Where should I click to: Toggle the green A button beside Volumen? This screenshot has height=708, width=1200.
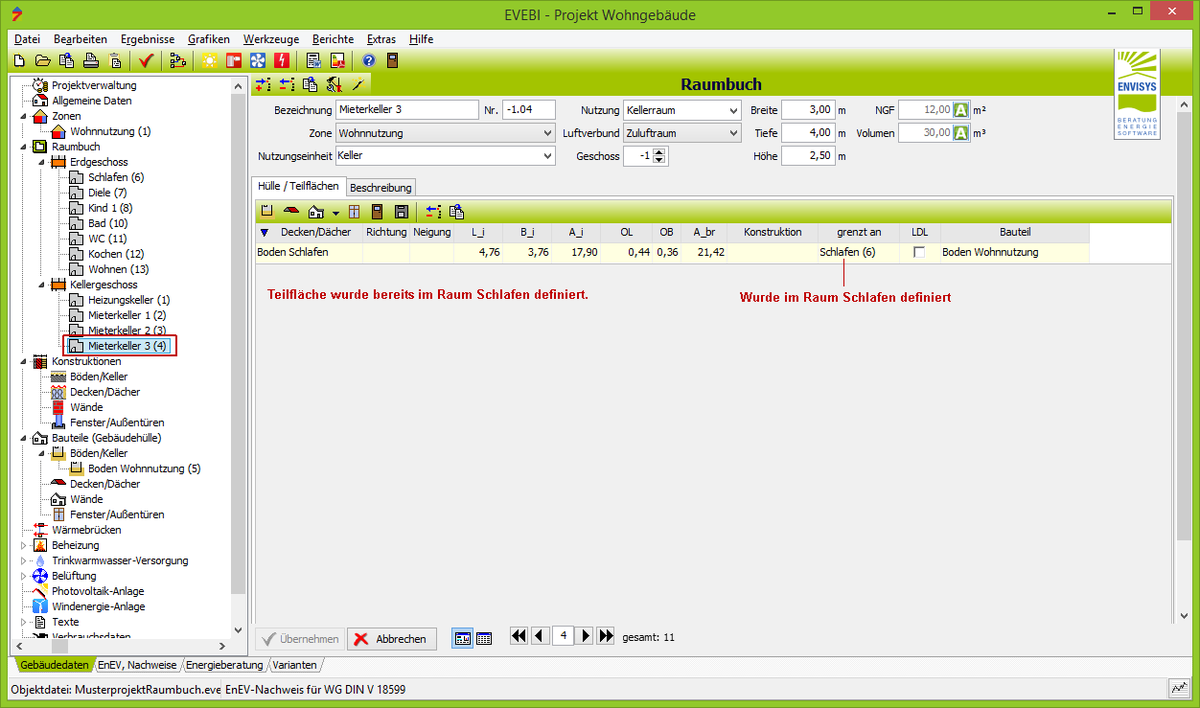(x=961, y=133)
